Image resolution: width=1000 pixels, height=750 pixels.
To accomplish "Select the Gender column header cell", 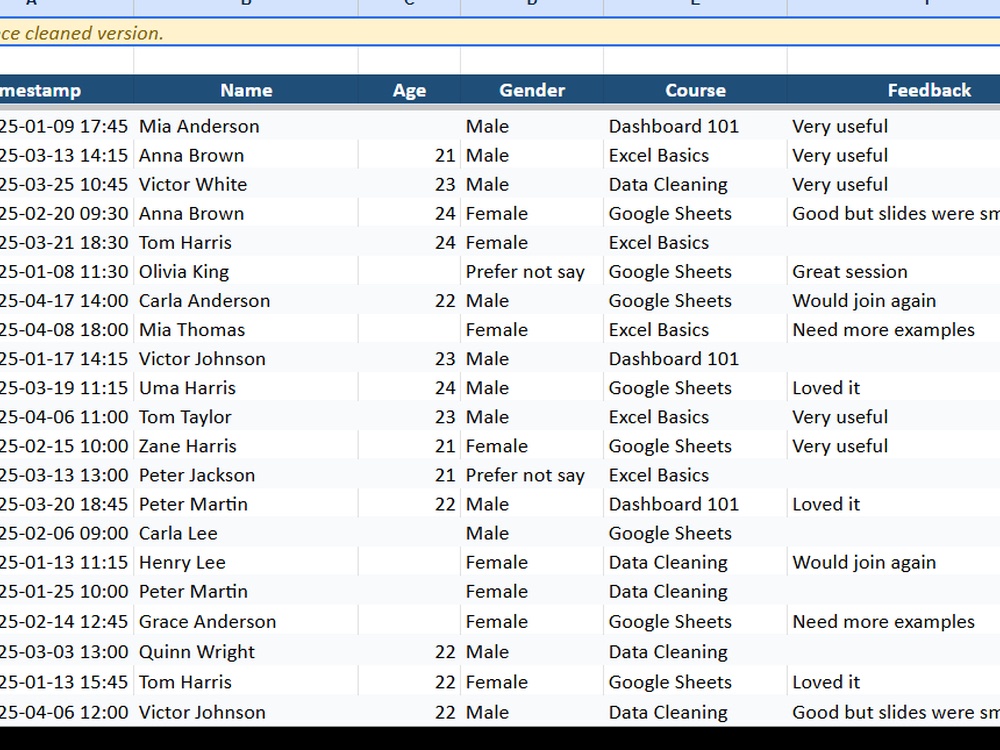I will tap(532, 90).
